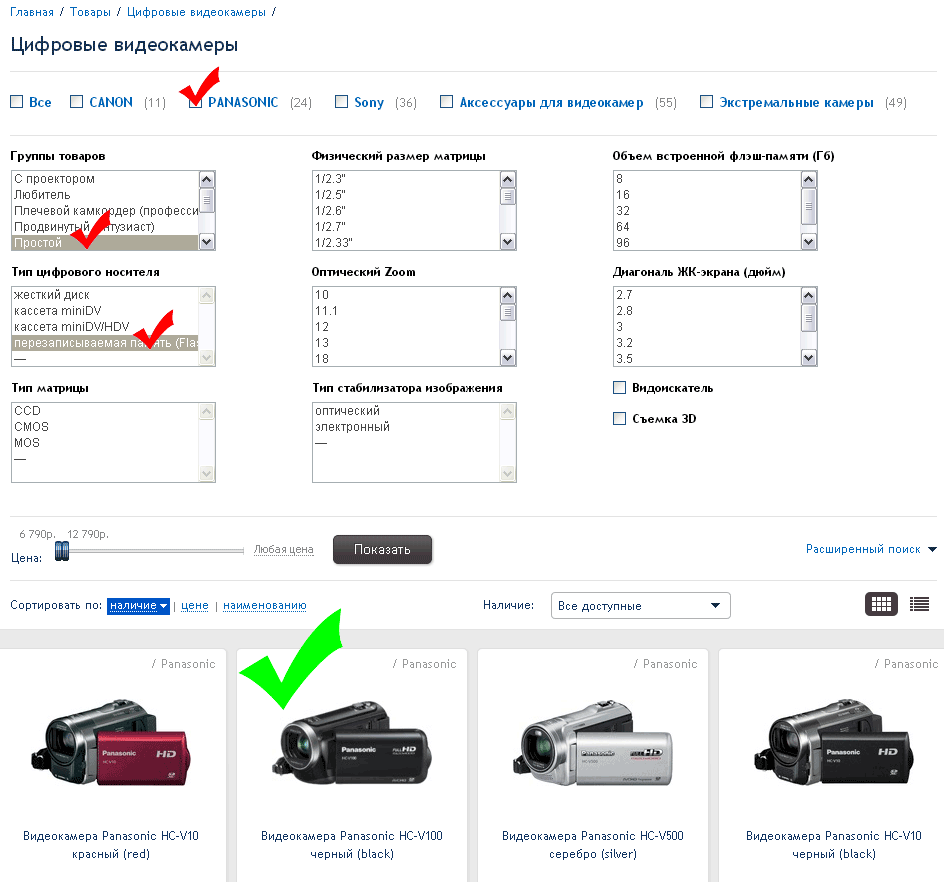Select 'жесткий диск' media type
This screenshot has width=944, height=882.
pyautogui.click(x=105, y=294)
